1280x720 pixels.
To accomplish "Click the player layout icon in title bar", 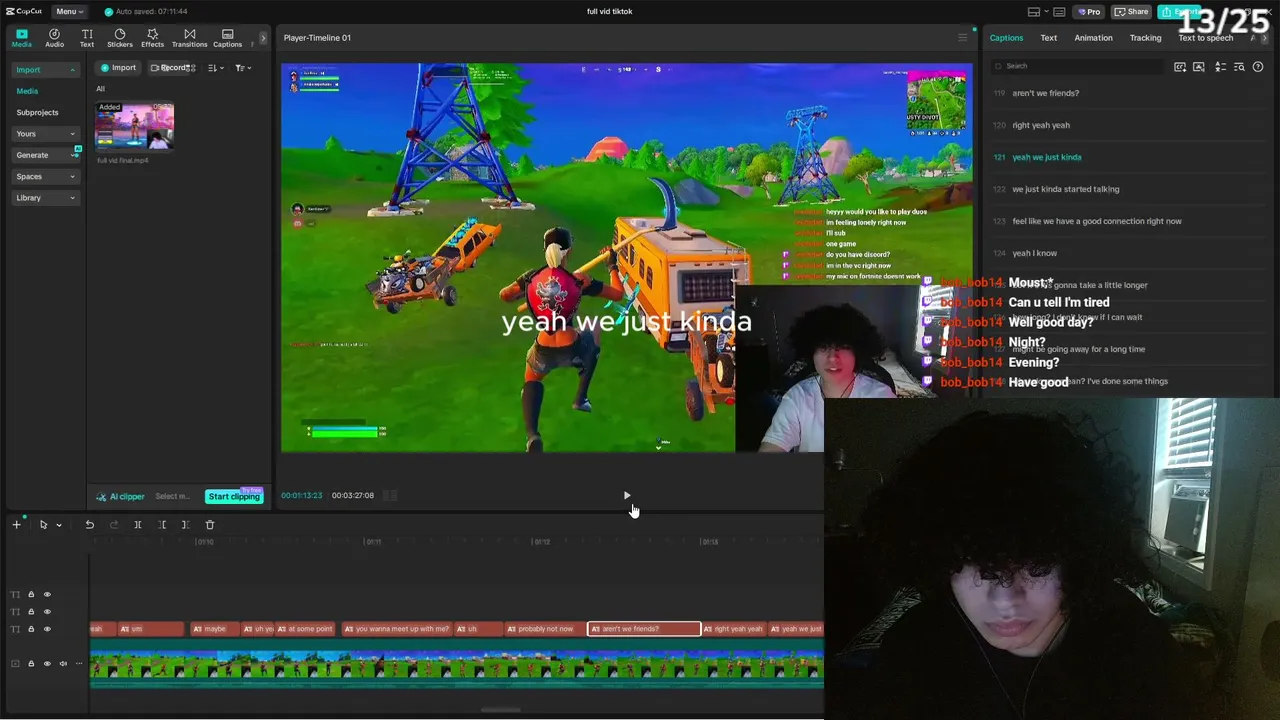I will coord(1034,12).
